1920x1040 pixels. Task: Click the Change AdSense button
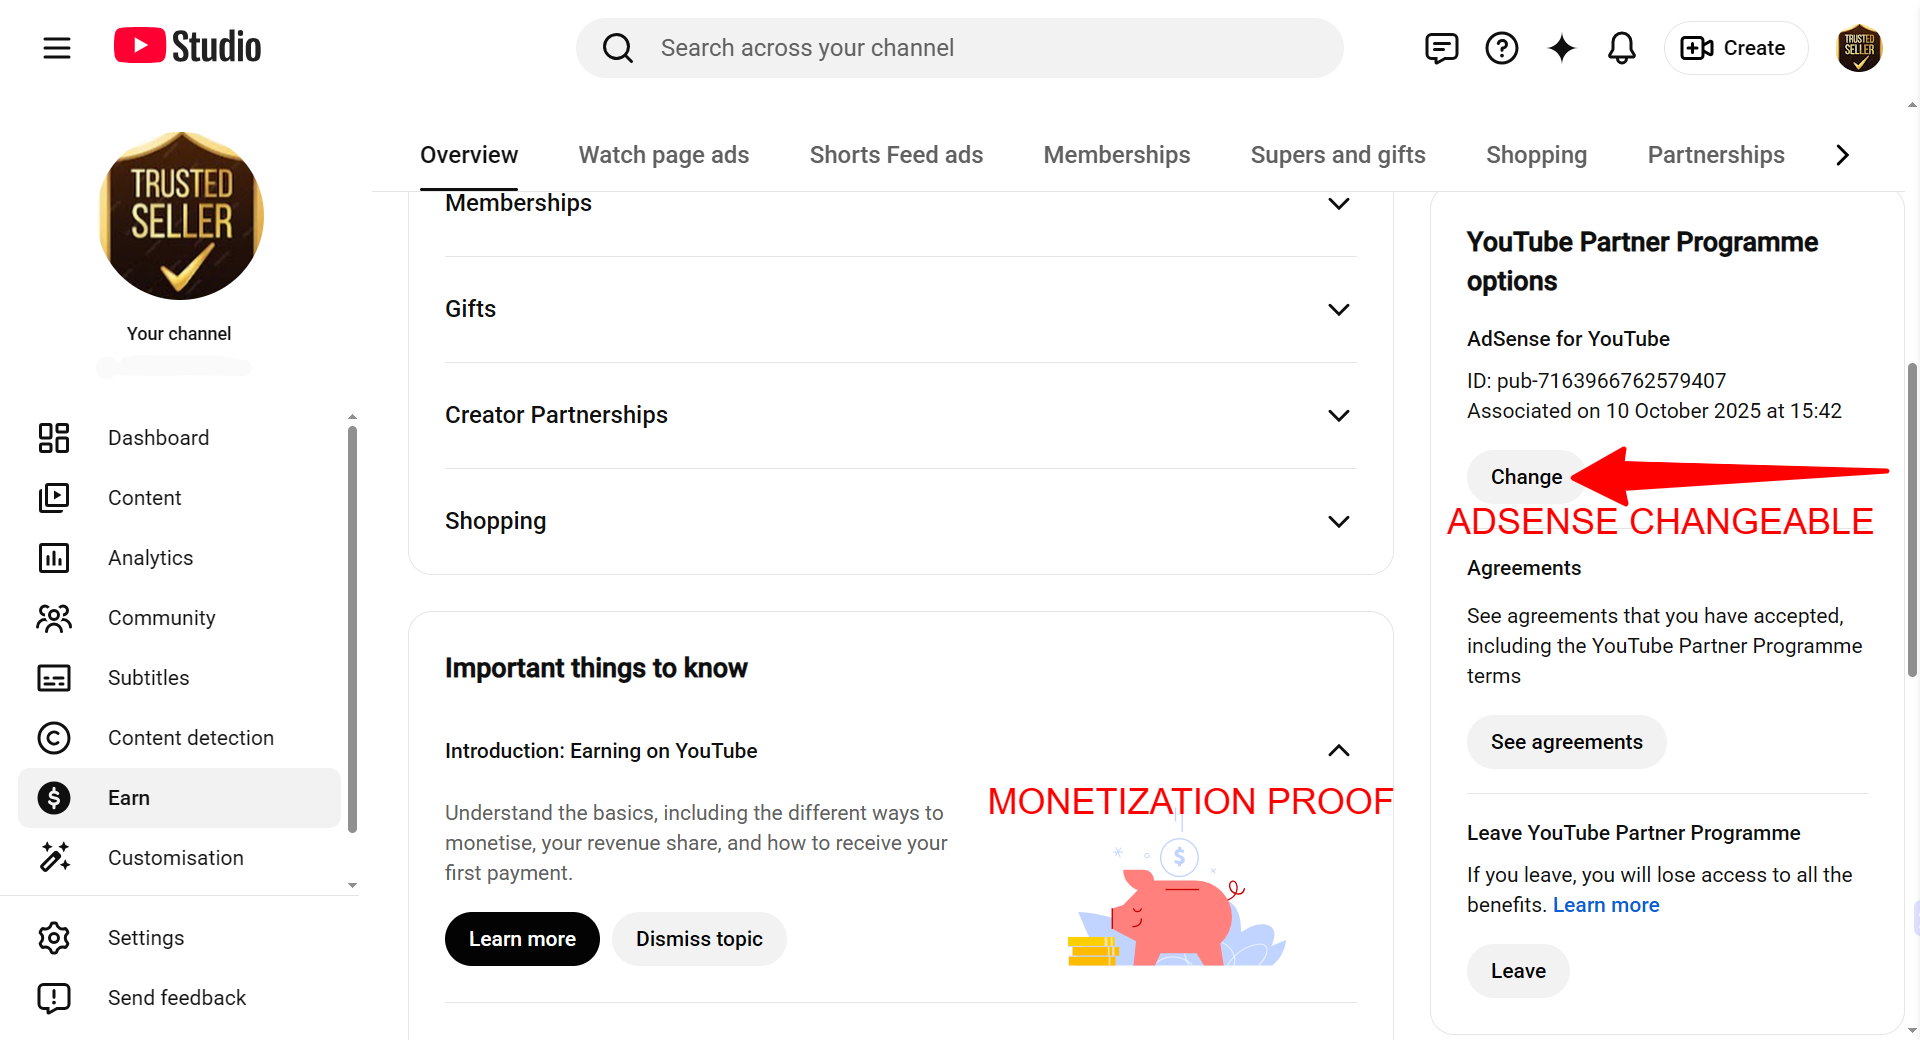[1526, 477]
